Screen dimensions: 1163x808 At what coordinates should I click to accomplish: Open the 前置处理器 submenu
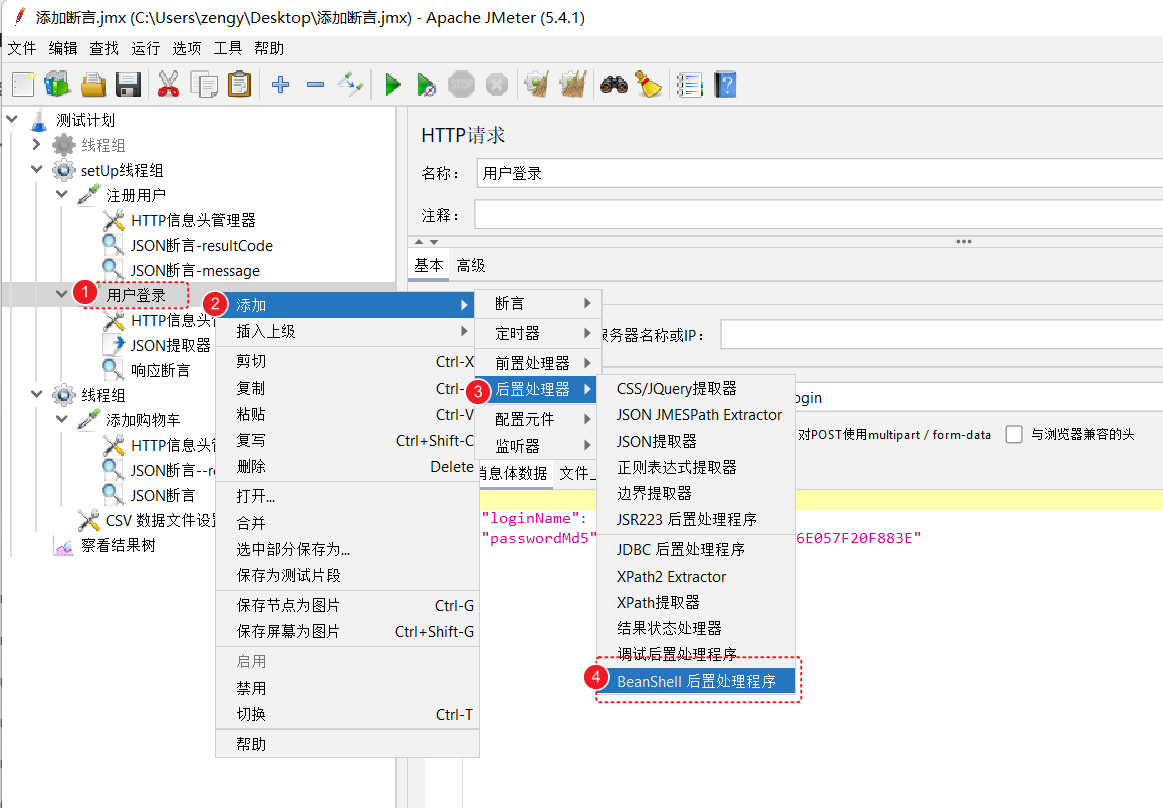pos(538,363)
